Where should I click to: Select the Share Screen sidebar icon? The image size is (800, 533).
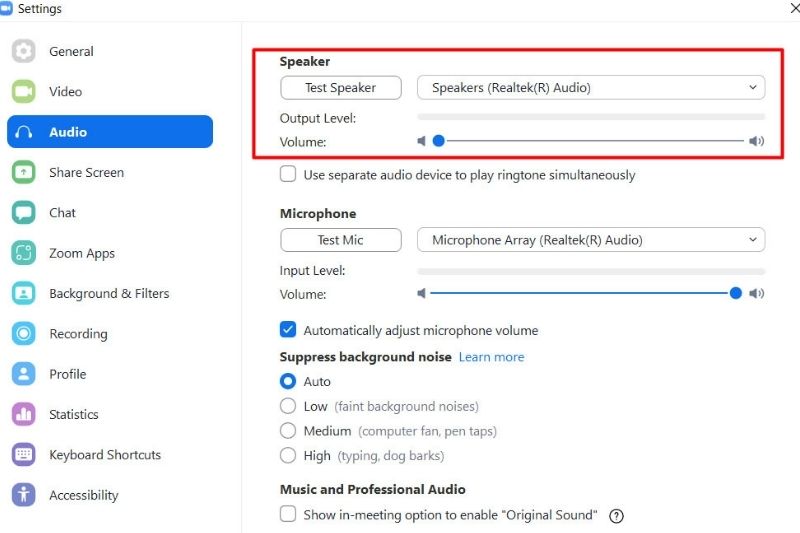click(x=24, y=173)
